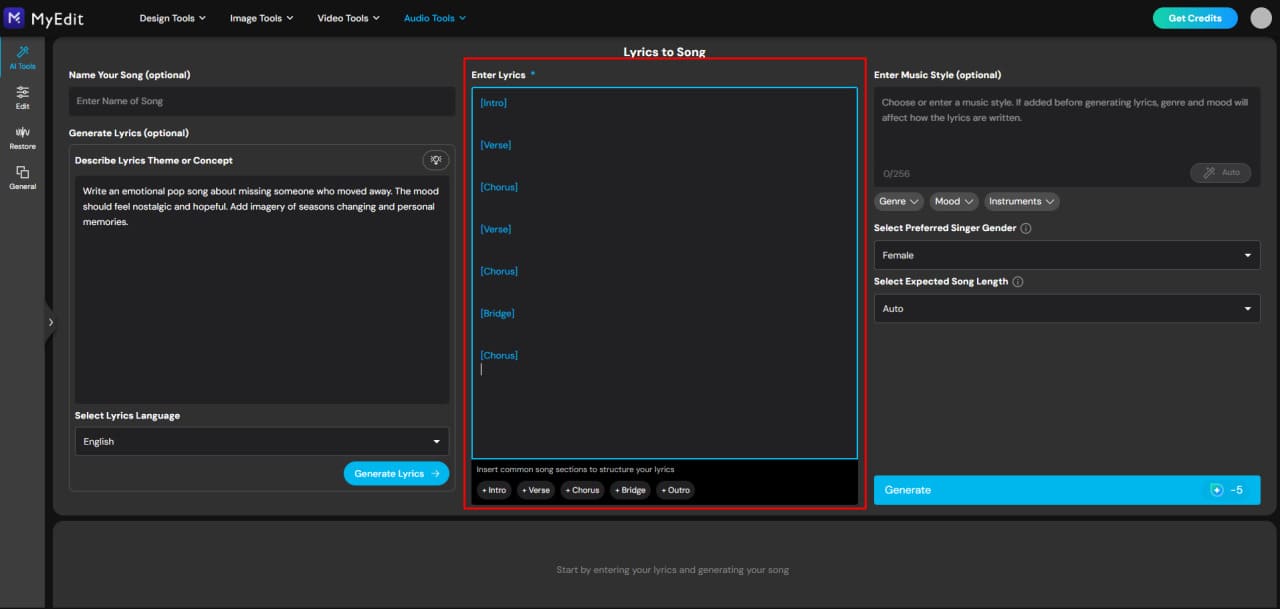1280x609 pixels.
Task: Open the Expected Song Length selector
Action: tap(1066, 308)
